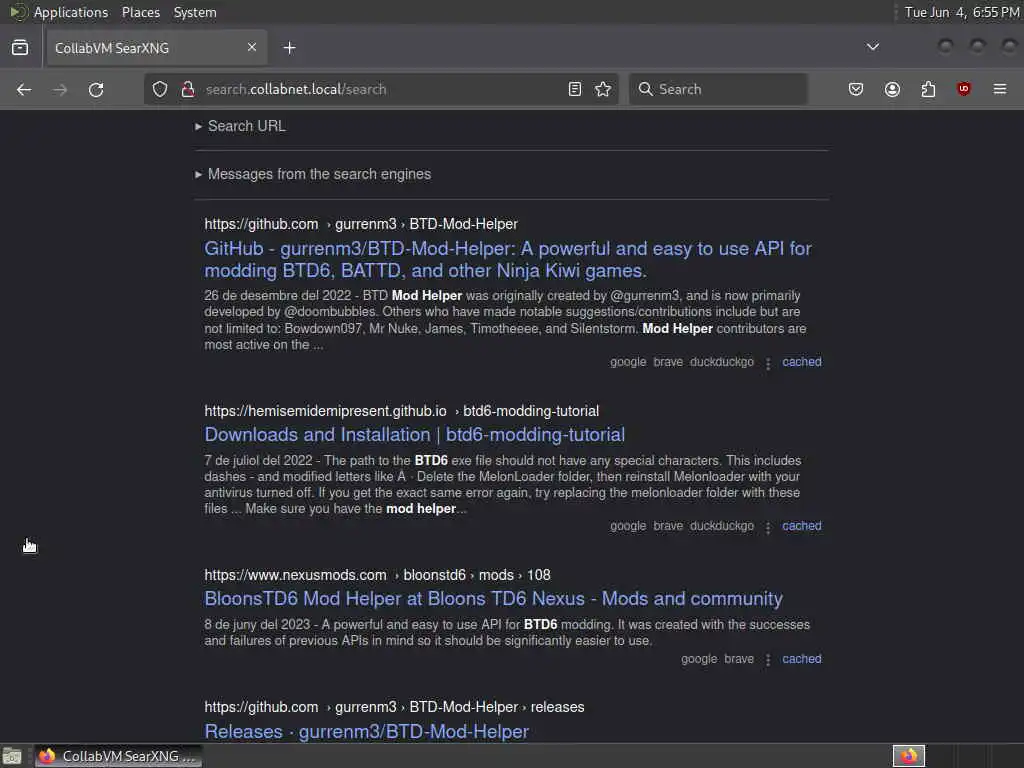Open the Applications menu
1024x768 pixels.
pos(71,12)
